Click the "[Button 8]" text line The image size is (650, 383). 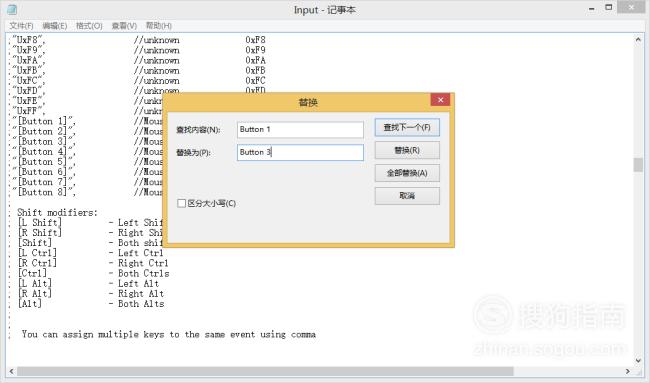pyautogui.click(x=44, y=192)
